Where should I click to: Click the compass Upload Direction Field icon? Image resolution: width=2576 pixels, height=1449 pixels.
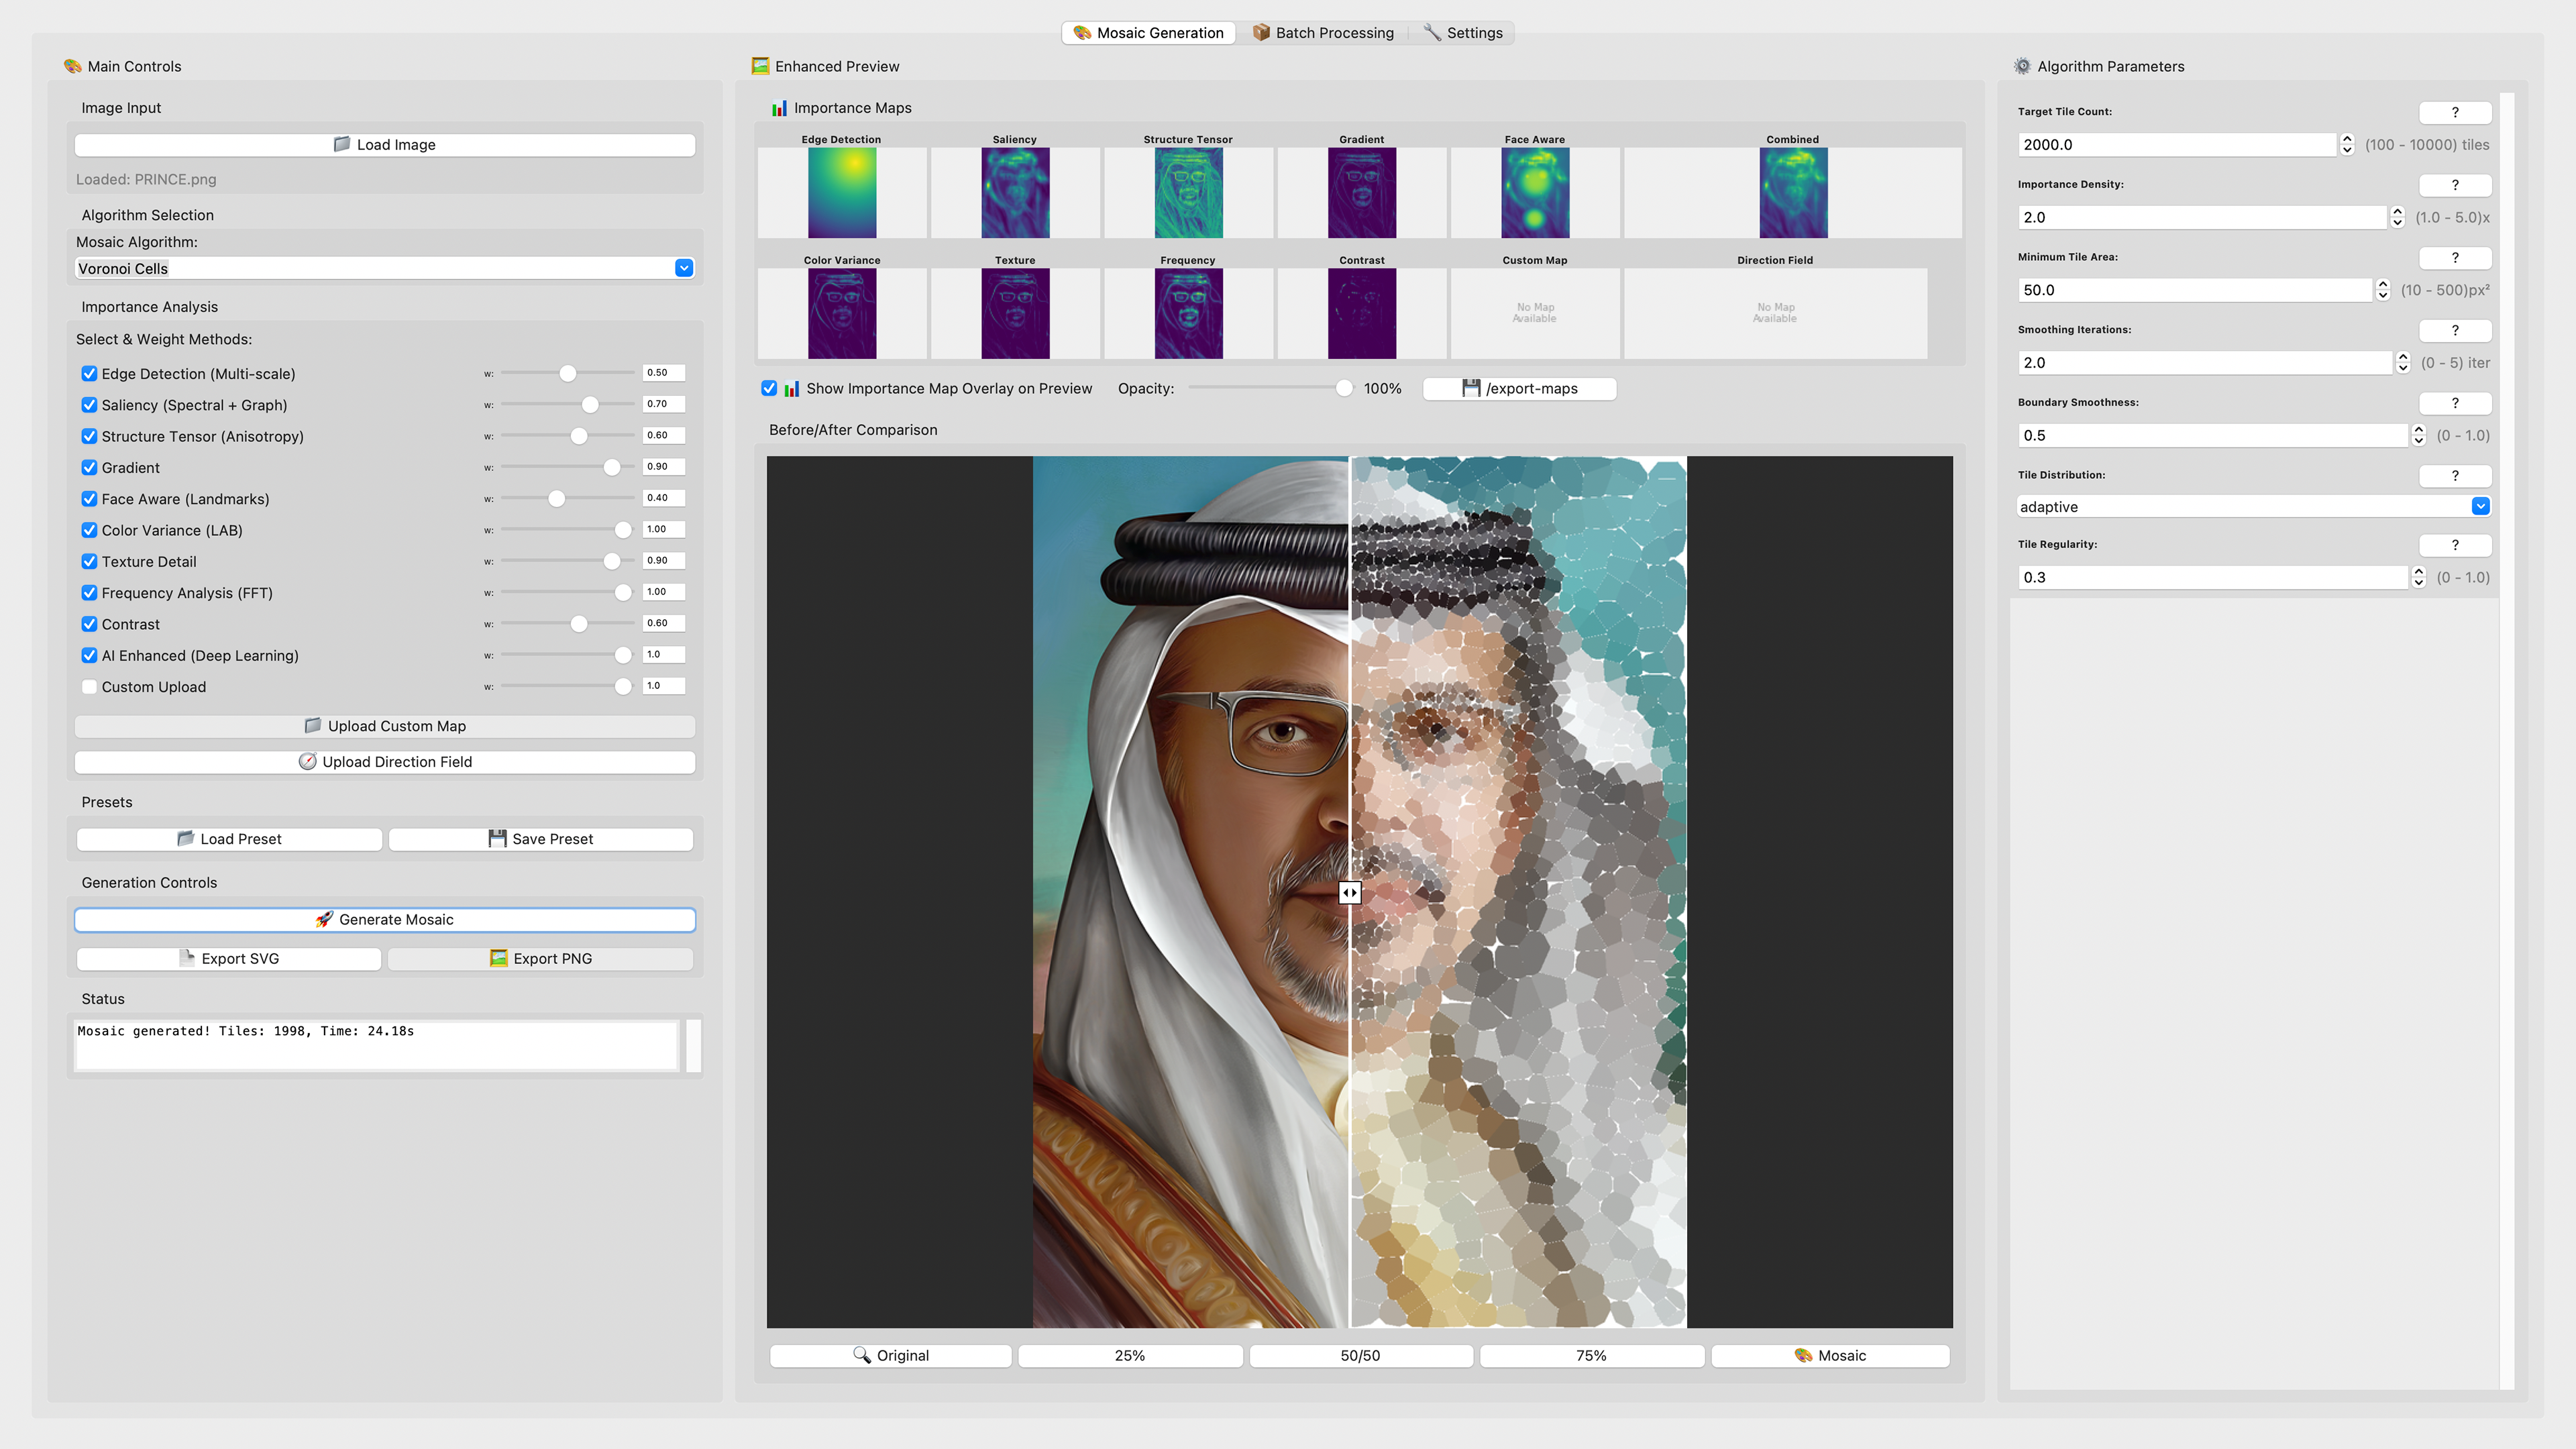307,761
